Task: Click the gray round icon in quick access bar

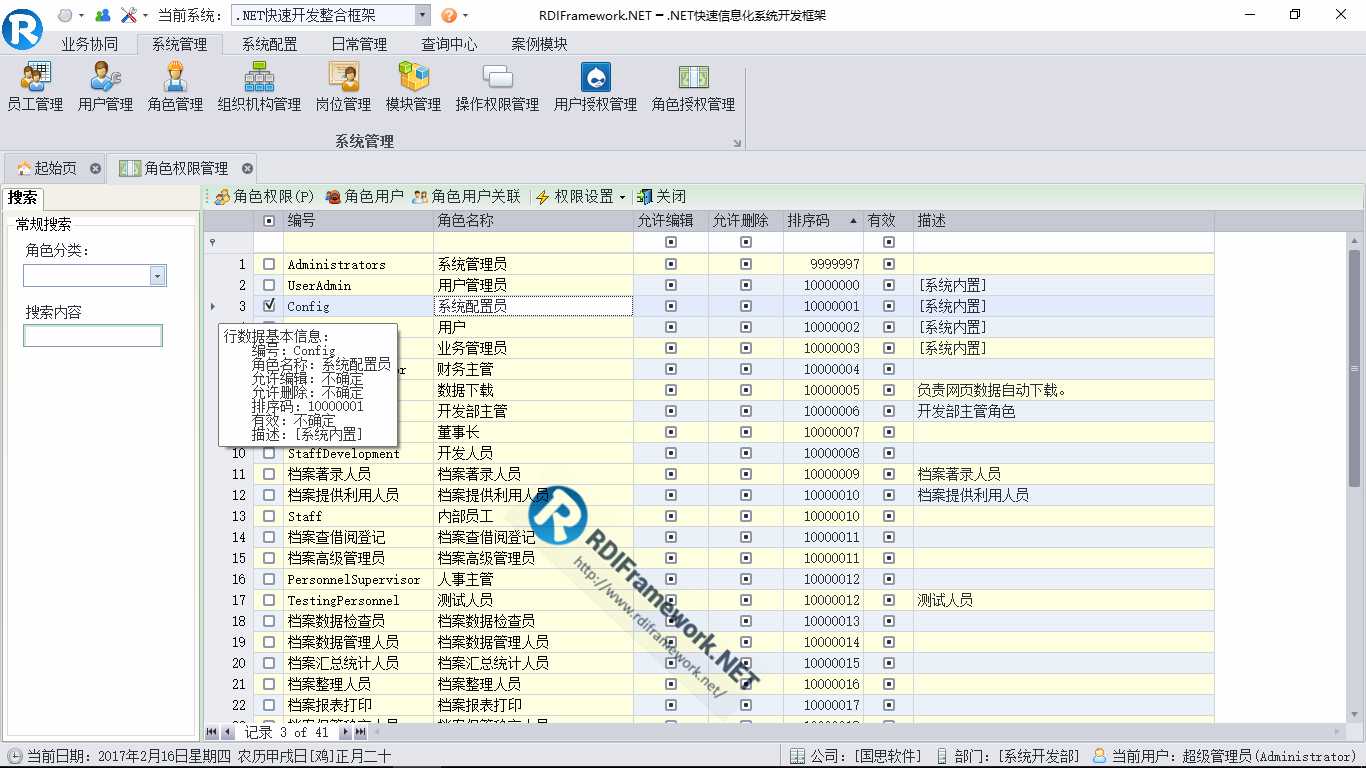Action: click(65, 15)
